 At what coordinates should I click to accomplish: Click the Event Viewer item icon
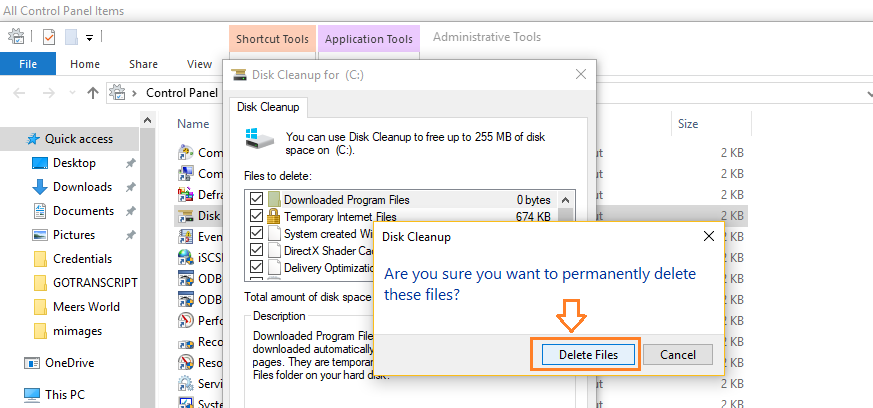pos(185,237)
